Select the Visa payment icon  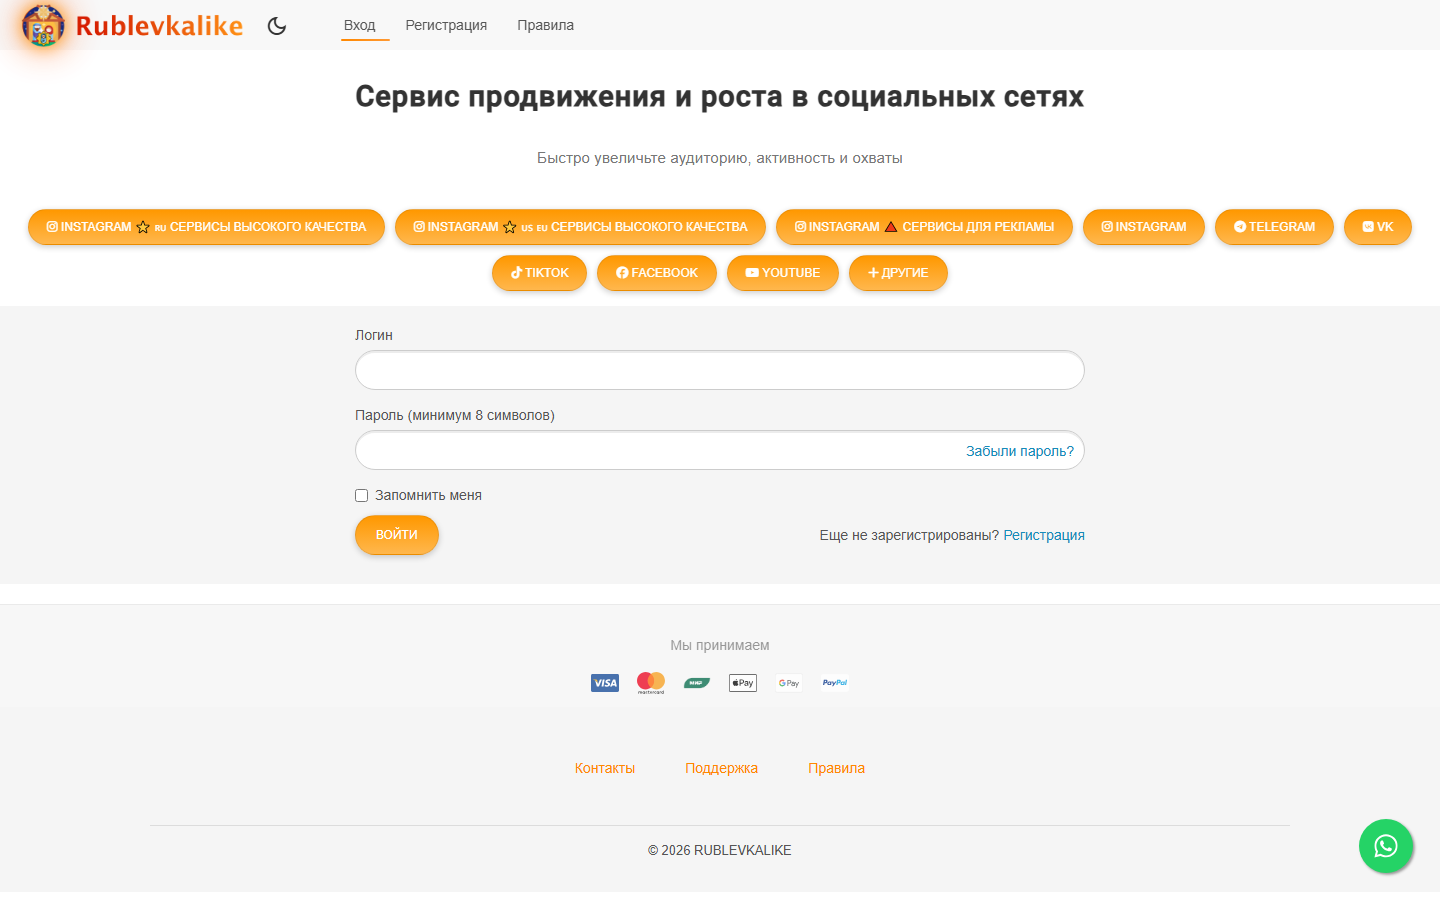click(604, 683)
